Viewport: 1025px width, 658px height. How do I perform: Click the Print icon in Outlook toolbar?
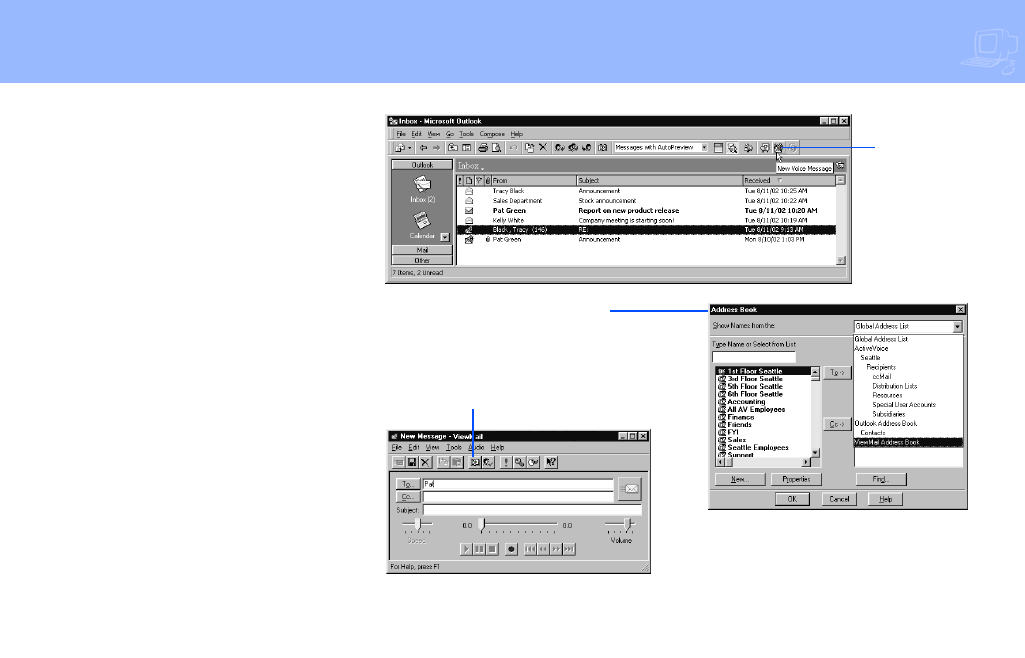[482, 148]
